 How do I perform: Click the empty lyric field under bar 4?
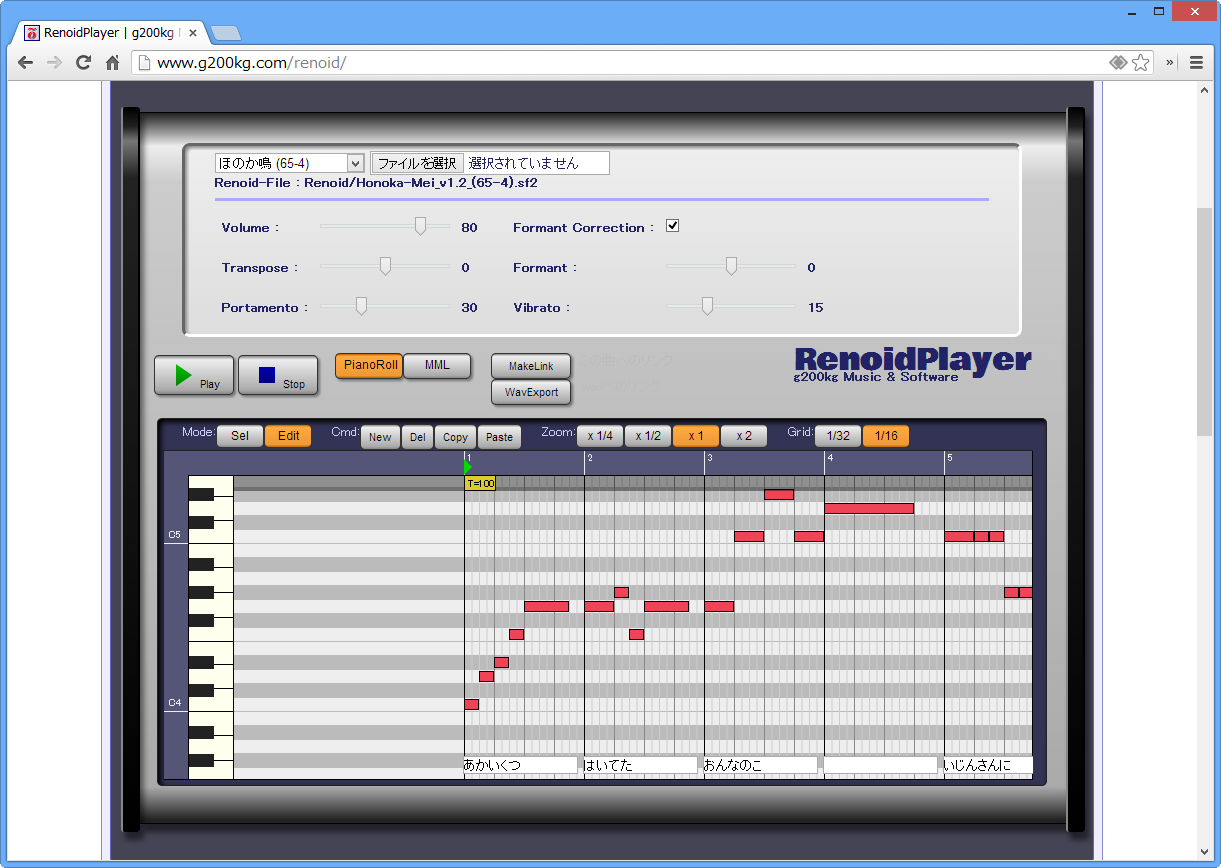[880, 765]
